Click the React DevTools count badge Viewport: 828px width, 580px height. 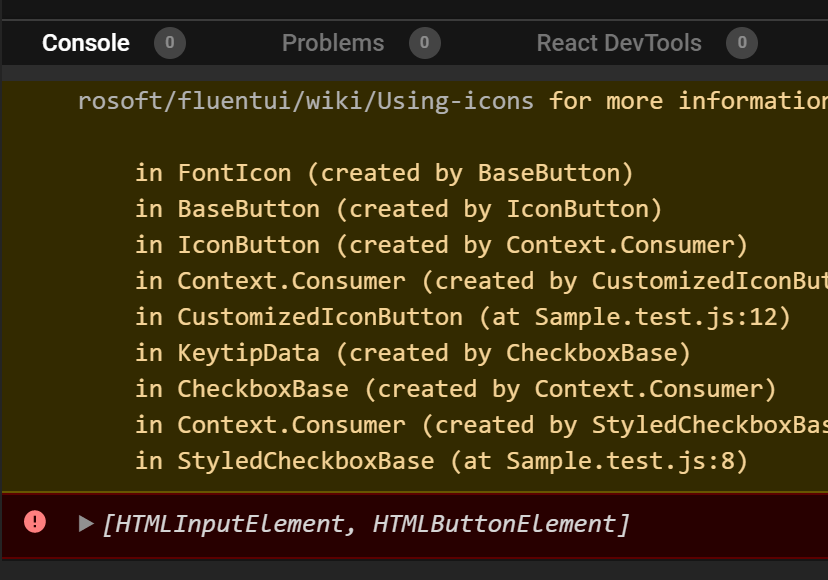[742, 42]
